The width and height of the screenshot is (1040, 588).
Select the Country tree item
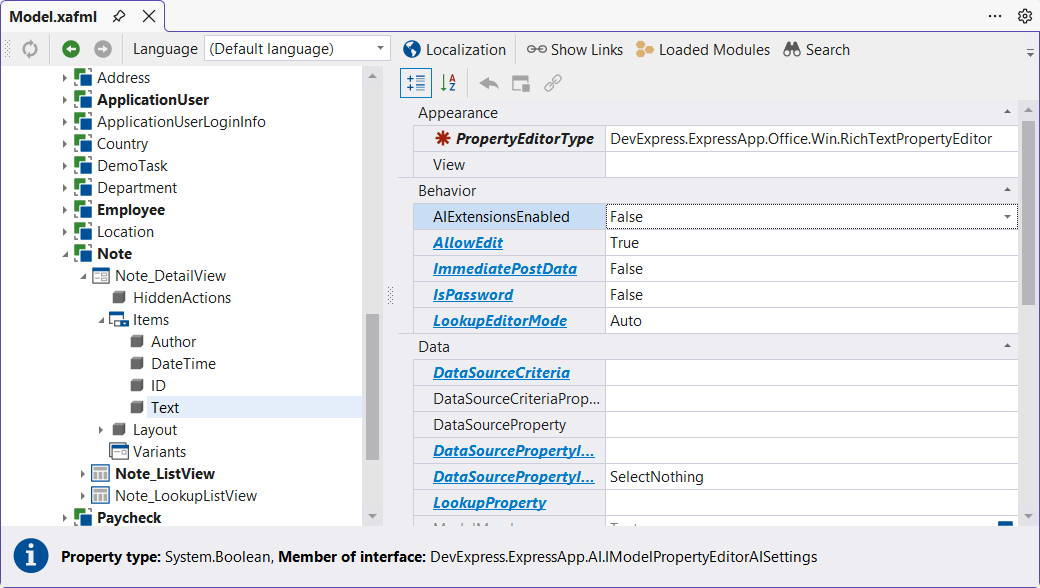pyautogui.click(x=122, y=144)
